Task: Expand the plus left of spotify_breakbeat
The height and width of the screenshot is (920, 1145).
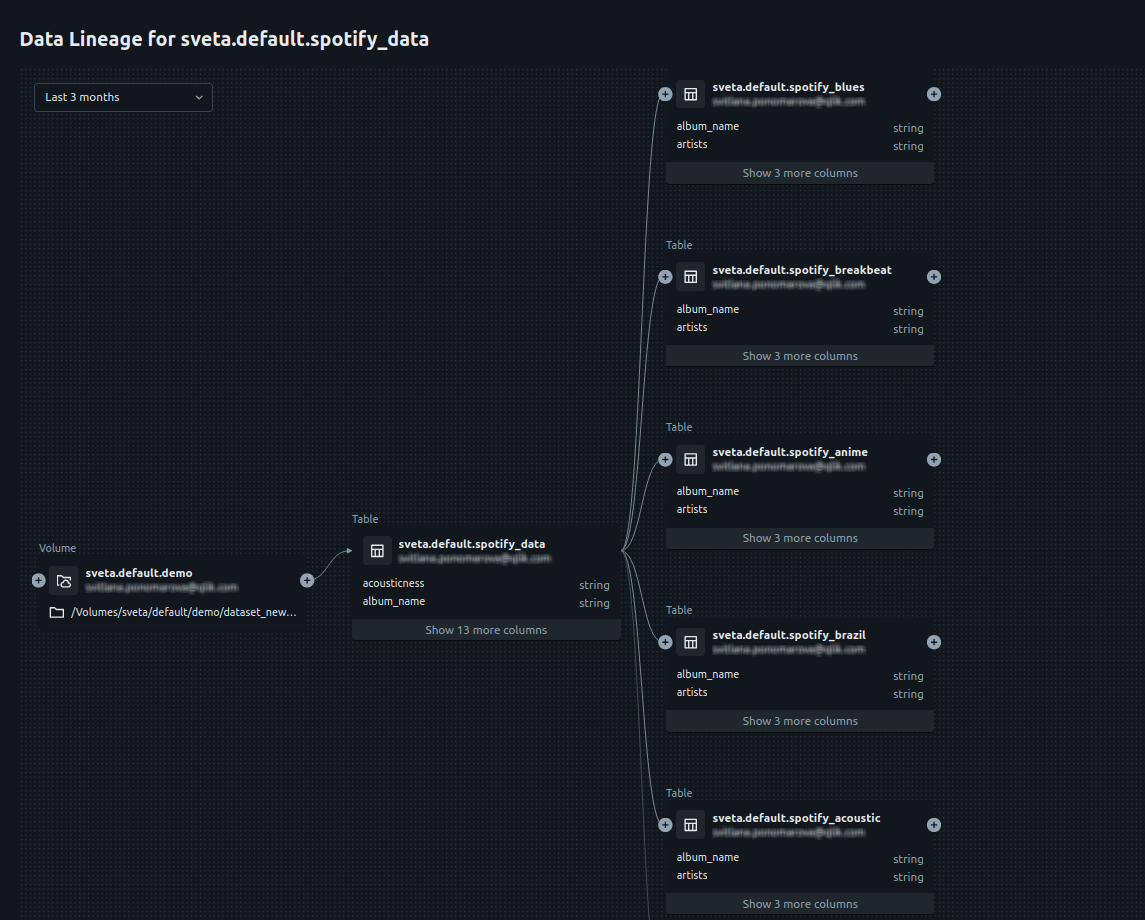Action: (x=665, y=277)
